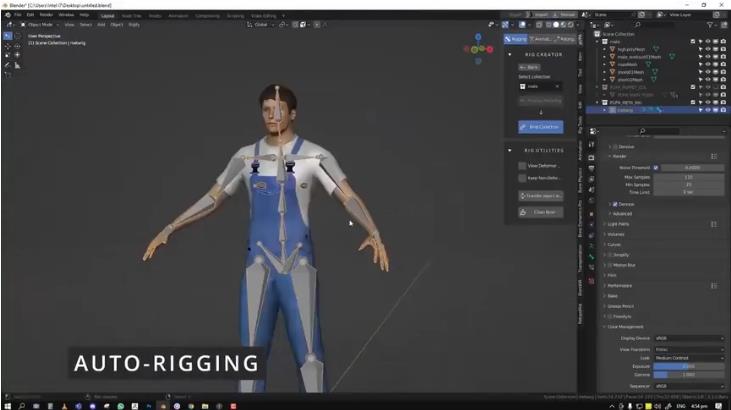Viewport: 731px width, 410px height.
Task: Toggle the View Deformer checkbox
Action: (x=522, y=166)
